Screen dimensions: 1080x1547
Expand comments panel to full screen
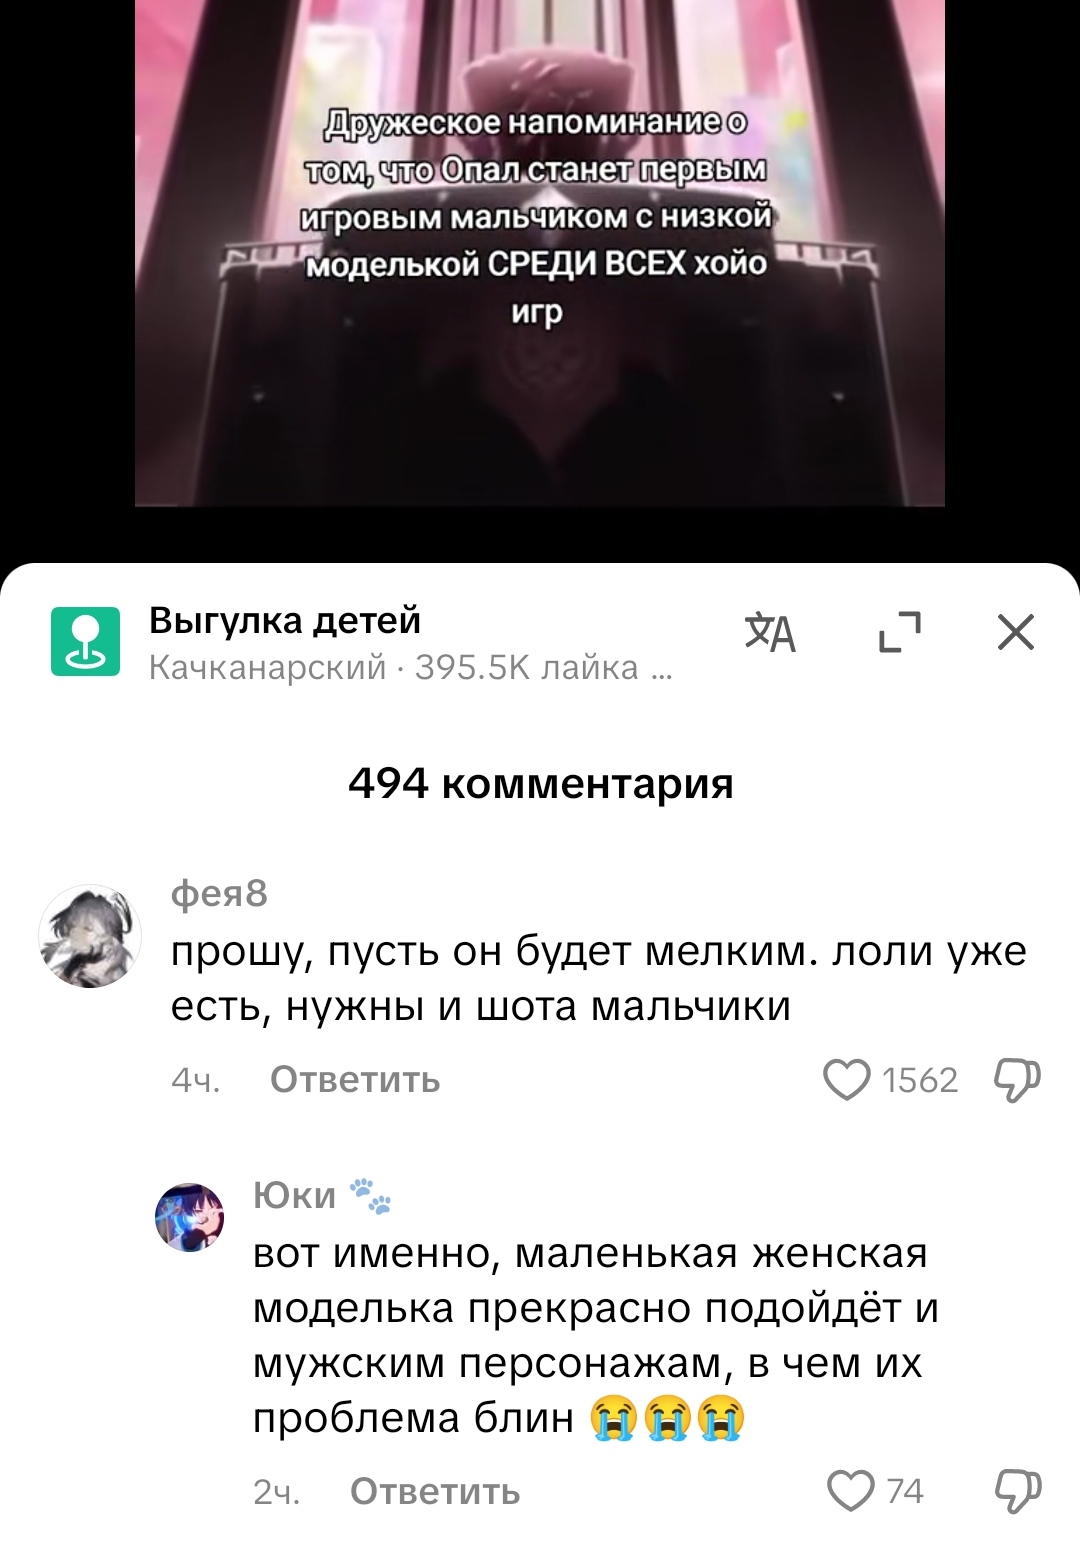pyautogui.click(x=899, y=632)
